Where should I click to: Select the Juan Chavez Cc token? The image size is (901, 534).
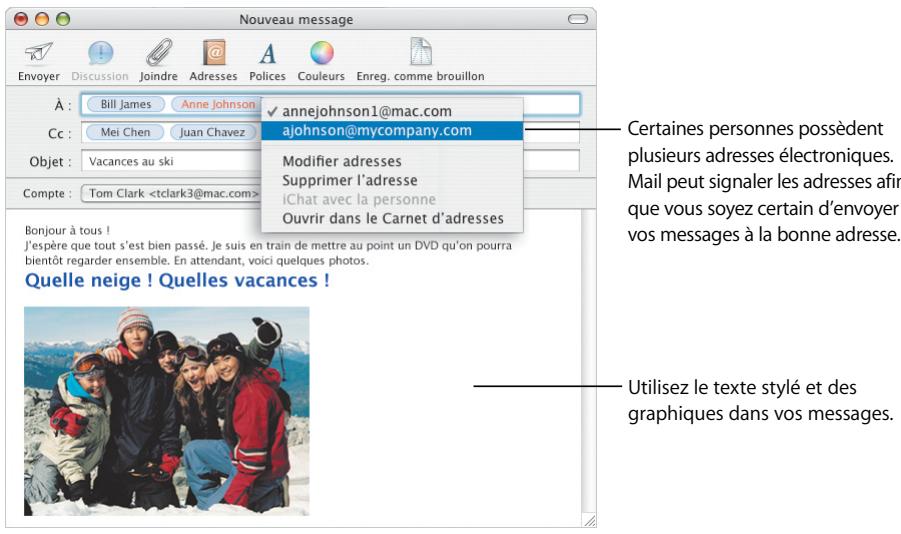coord(212,132)
